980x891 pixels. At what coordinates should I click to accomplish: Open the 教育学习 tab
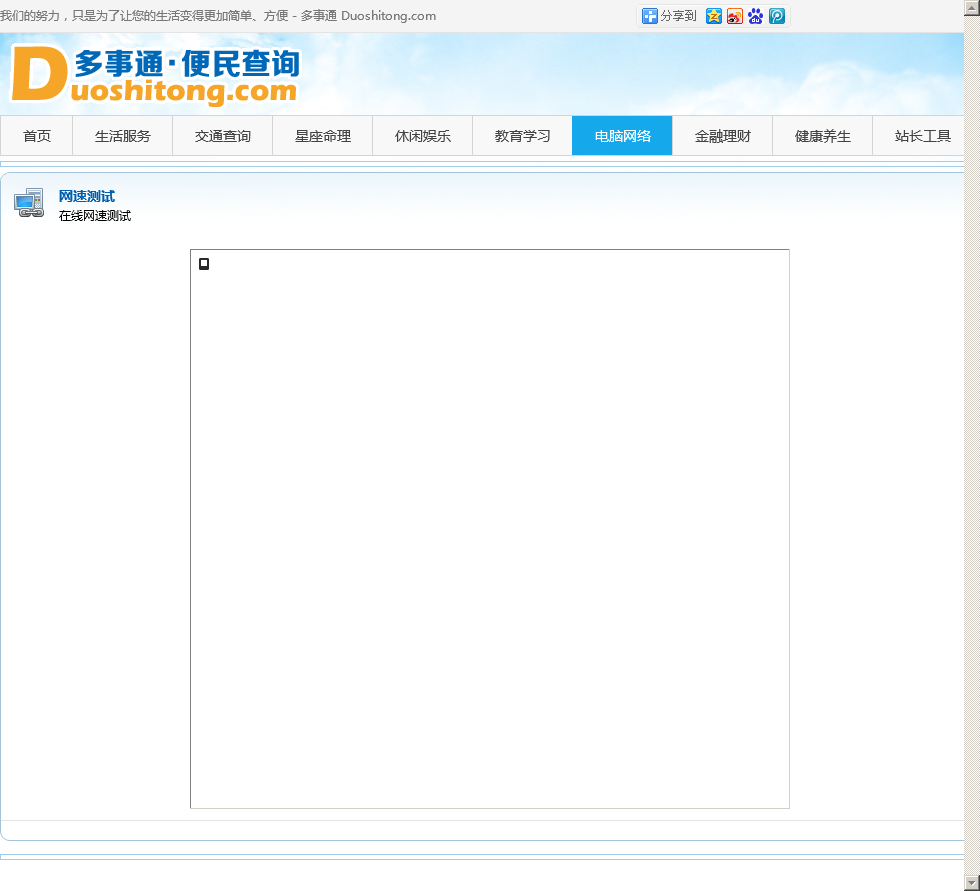click(522, 136)
